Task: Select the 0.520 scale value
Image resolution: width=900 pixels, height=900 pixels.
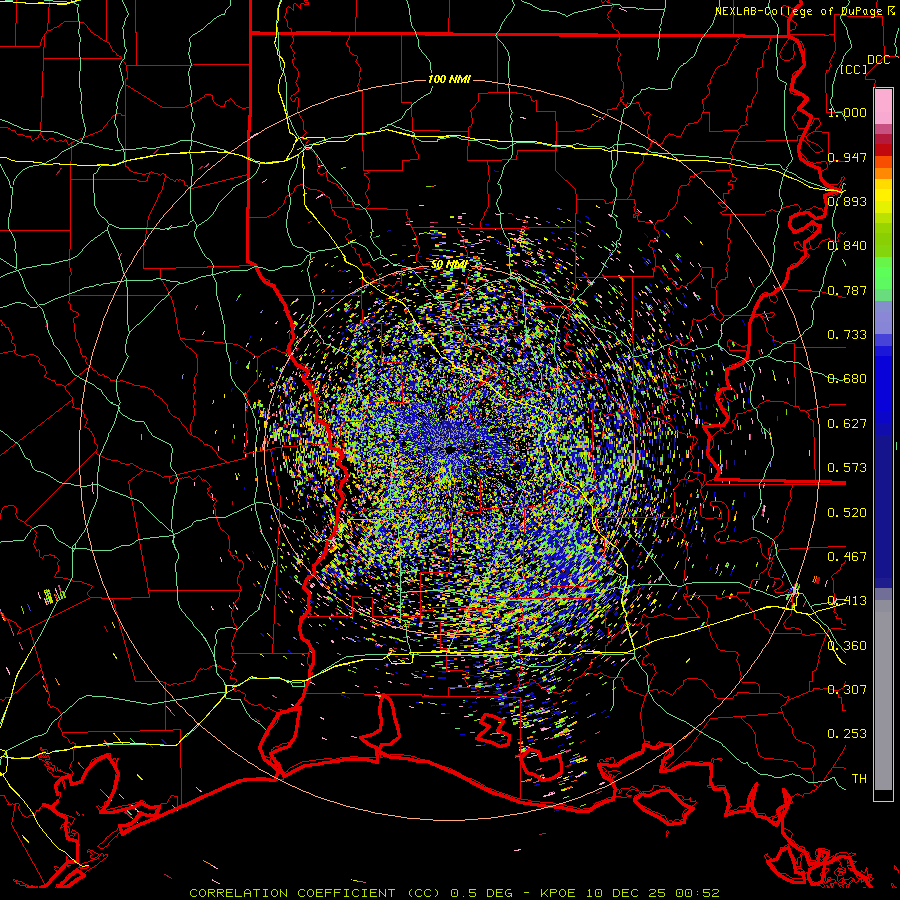Action: point(847,513)
